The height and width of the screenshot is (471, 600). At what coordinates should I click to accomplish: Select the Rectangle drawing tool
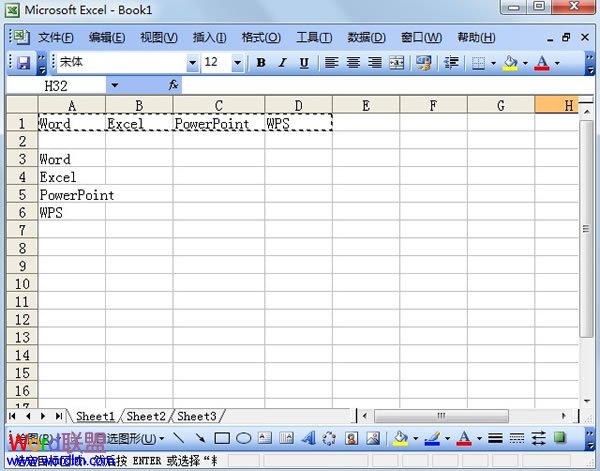point(222,438)
